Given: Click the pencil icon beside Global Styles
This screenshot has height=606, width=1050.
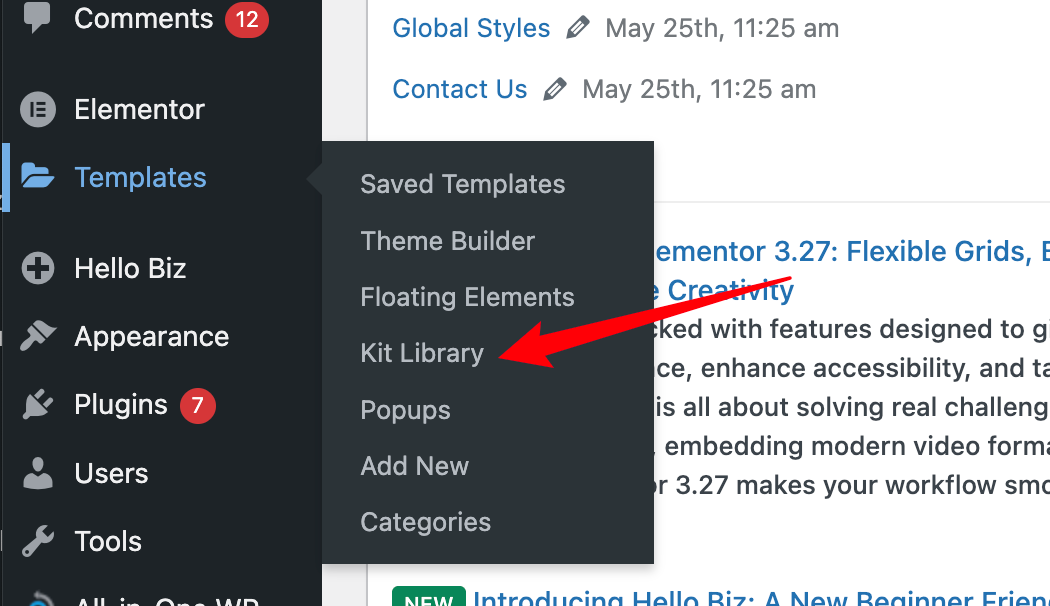Looking at the screenshot, I should click(x=578, y=28).
